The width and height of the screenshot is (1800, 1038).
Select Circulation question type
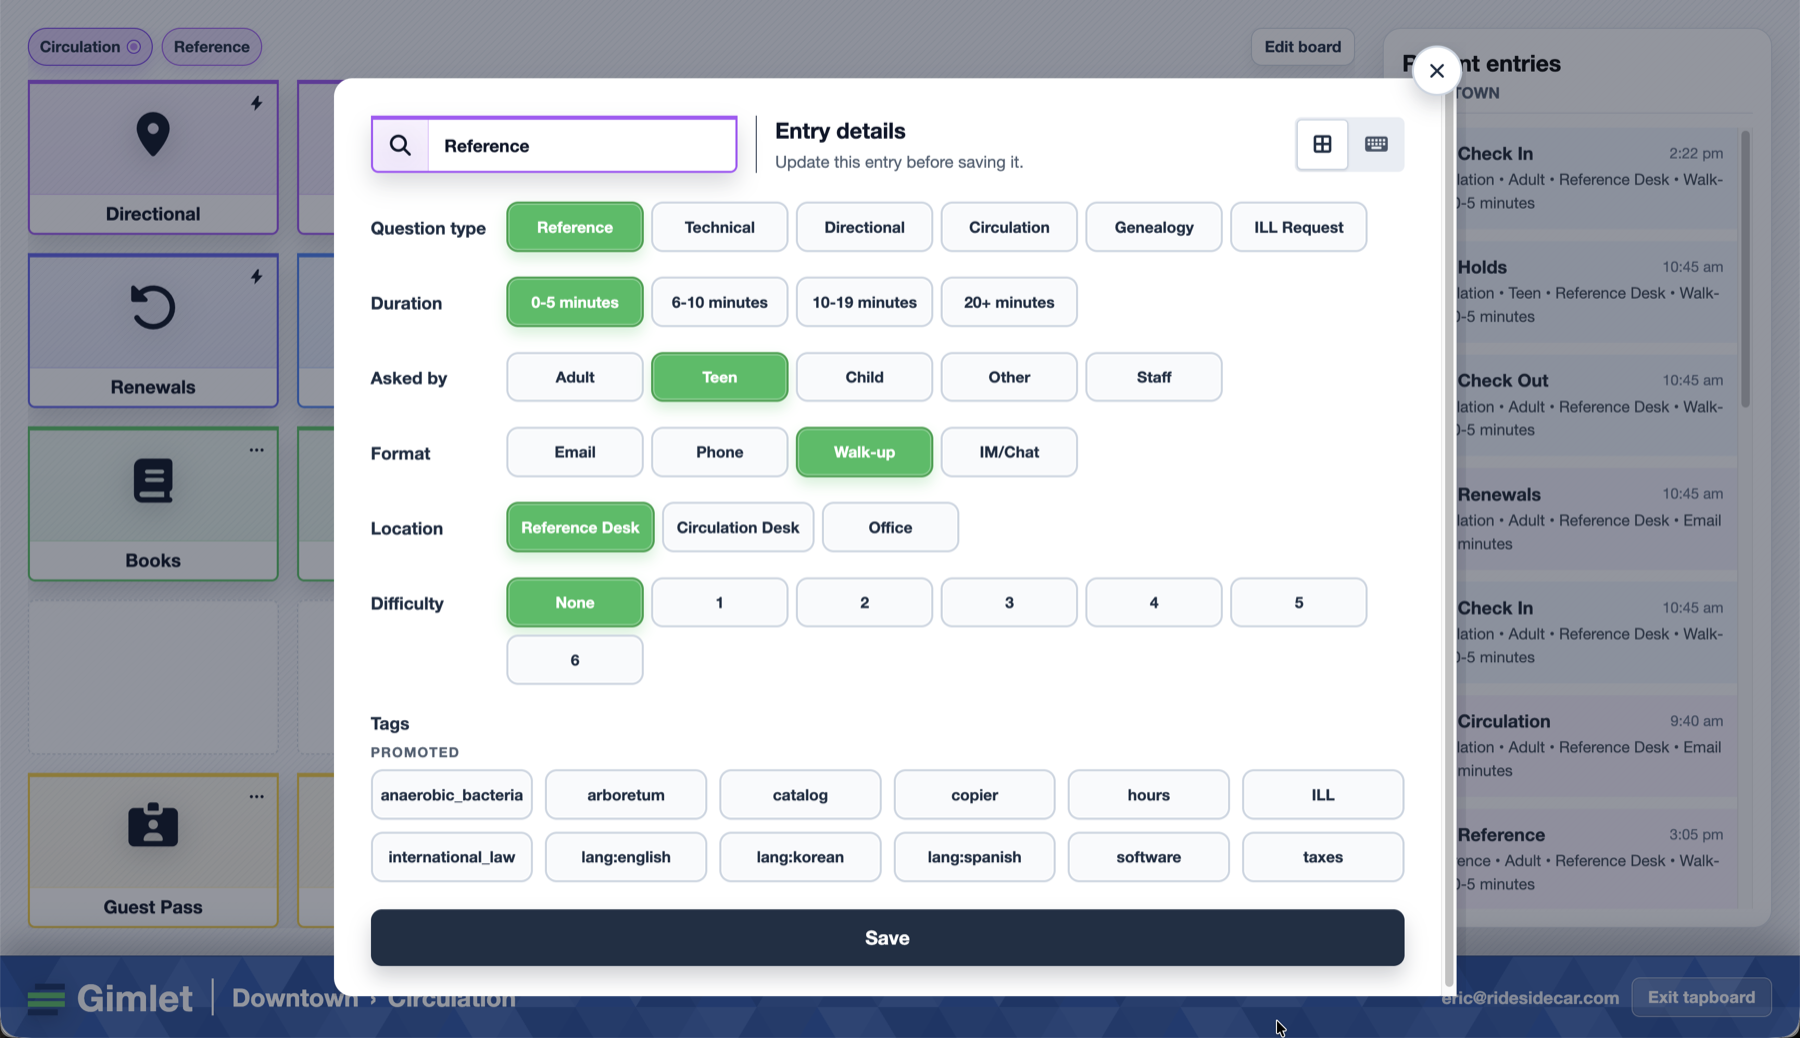pyautogui.click(x=1009, y=227)
